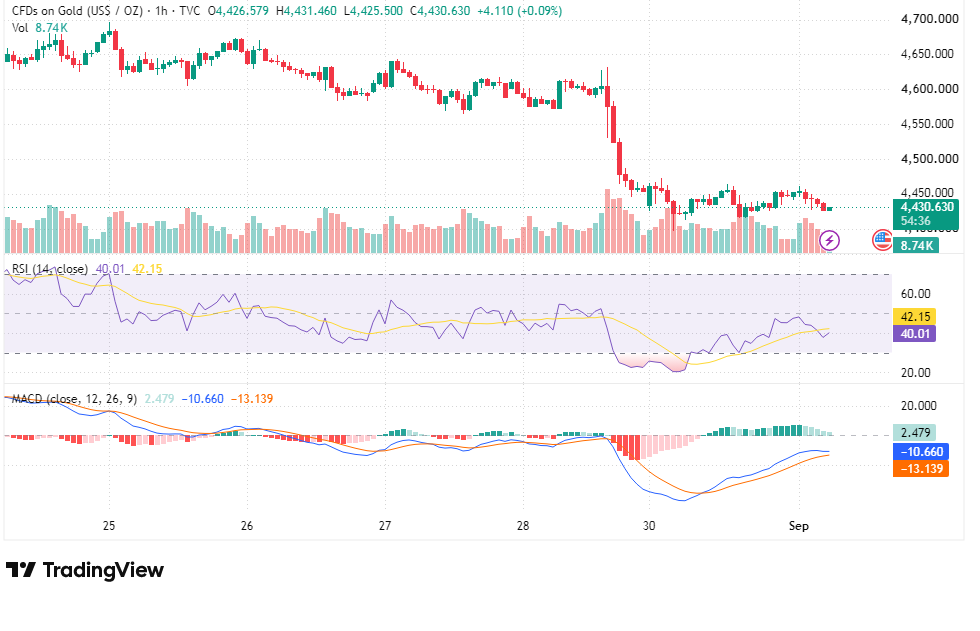Screen dimensions: 980x631
Task: Open the Vol indicator legend
Action: point(20,28)
